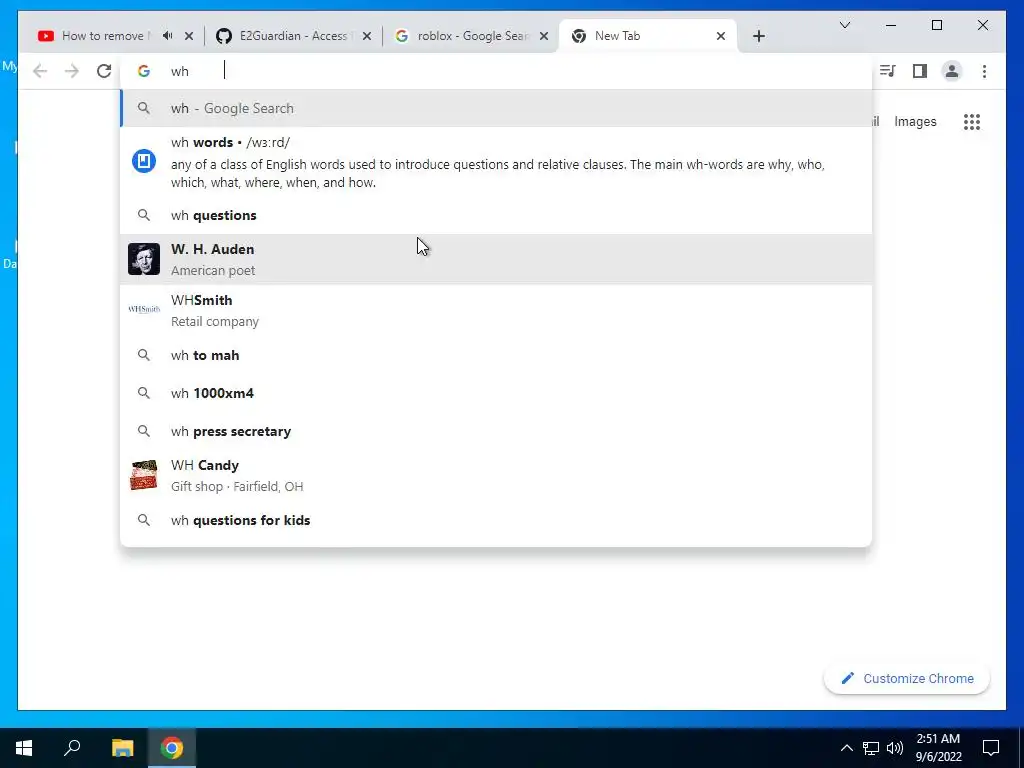This screenshot has width=1024, height=768.
Task: Click the browser back arrow
Action: click(40, 71)
